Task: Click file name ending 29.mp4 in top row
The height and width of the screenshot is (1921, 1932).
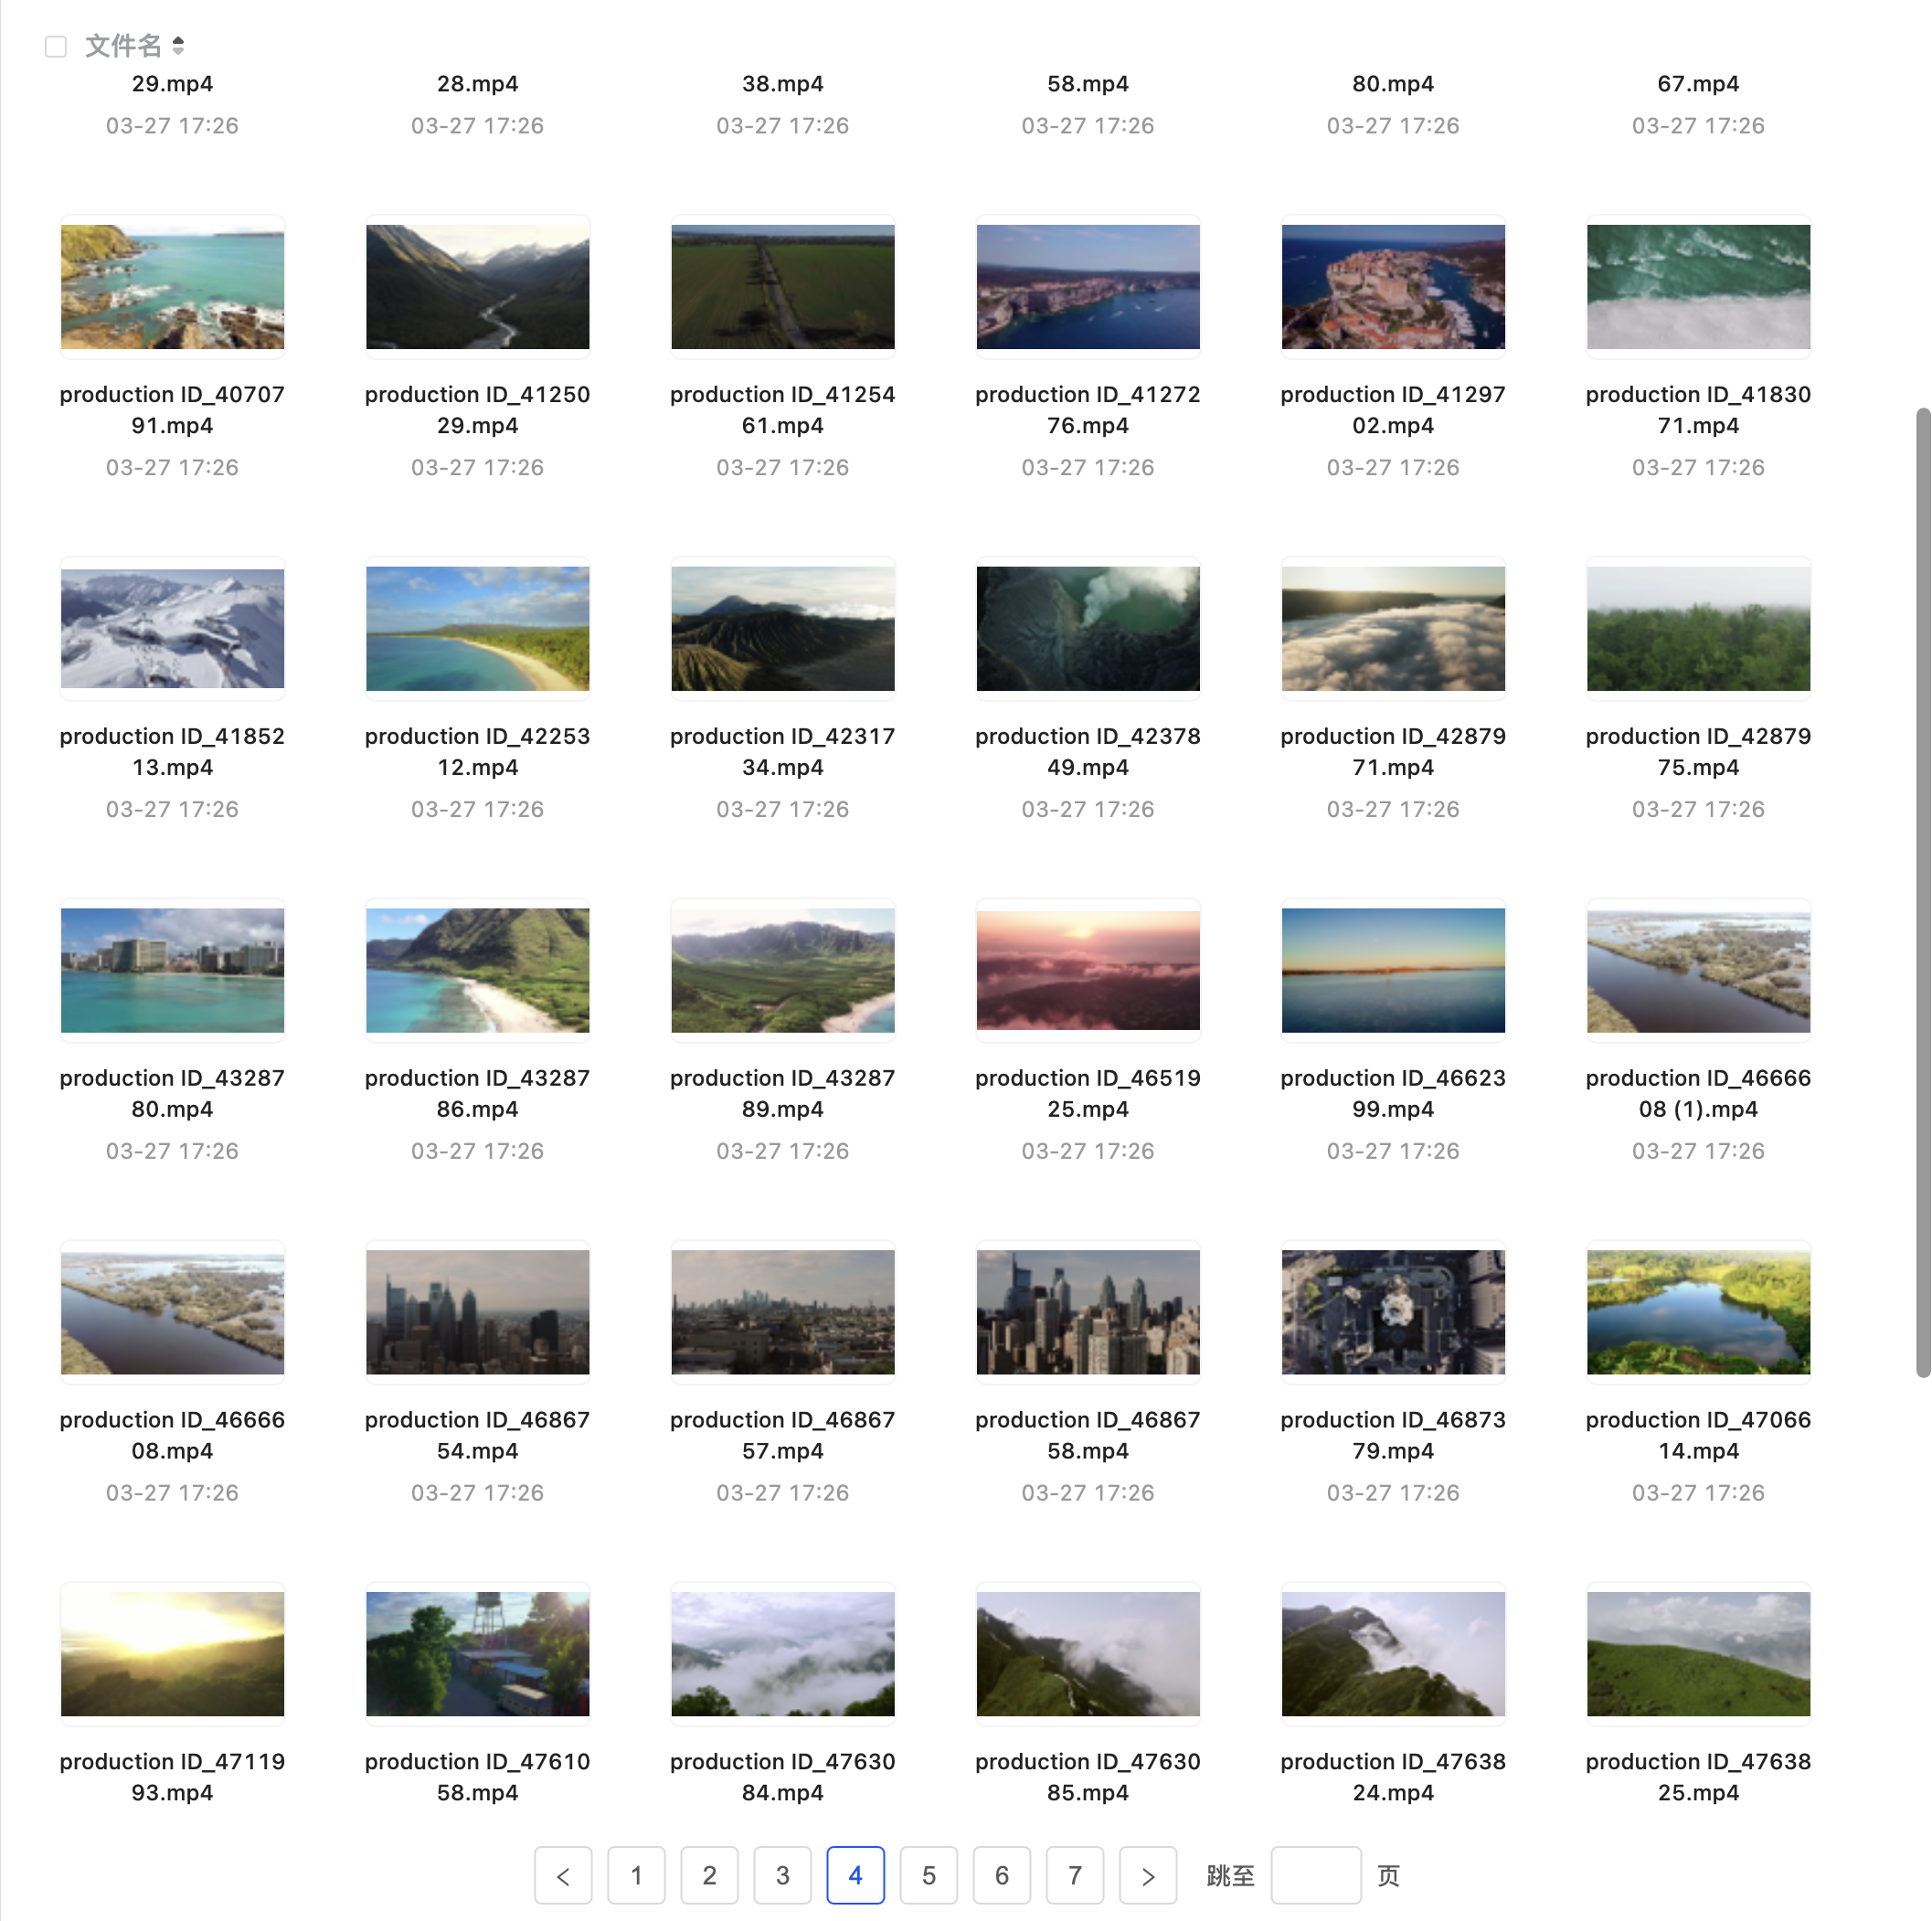Action: (172, 84)
